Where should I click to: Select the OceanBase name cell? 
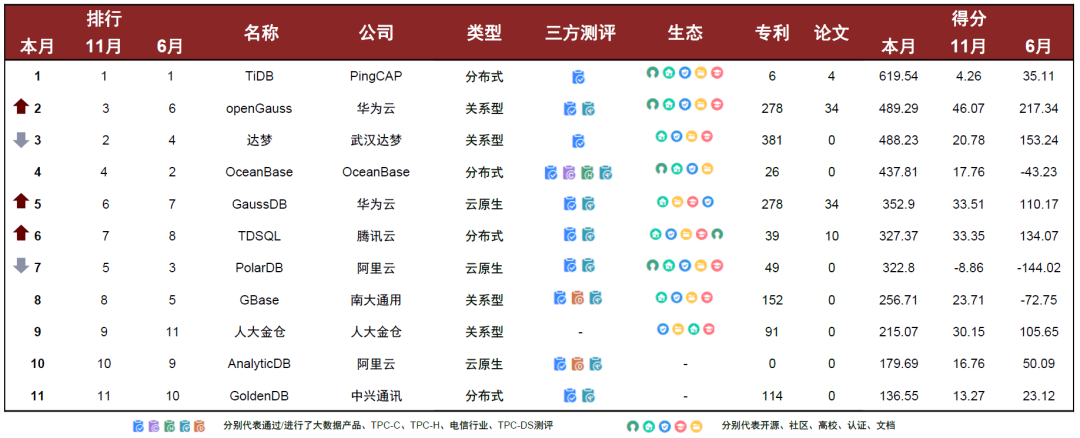tap(261, 172)
